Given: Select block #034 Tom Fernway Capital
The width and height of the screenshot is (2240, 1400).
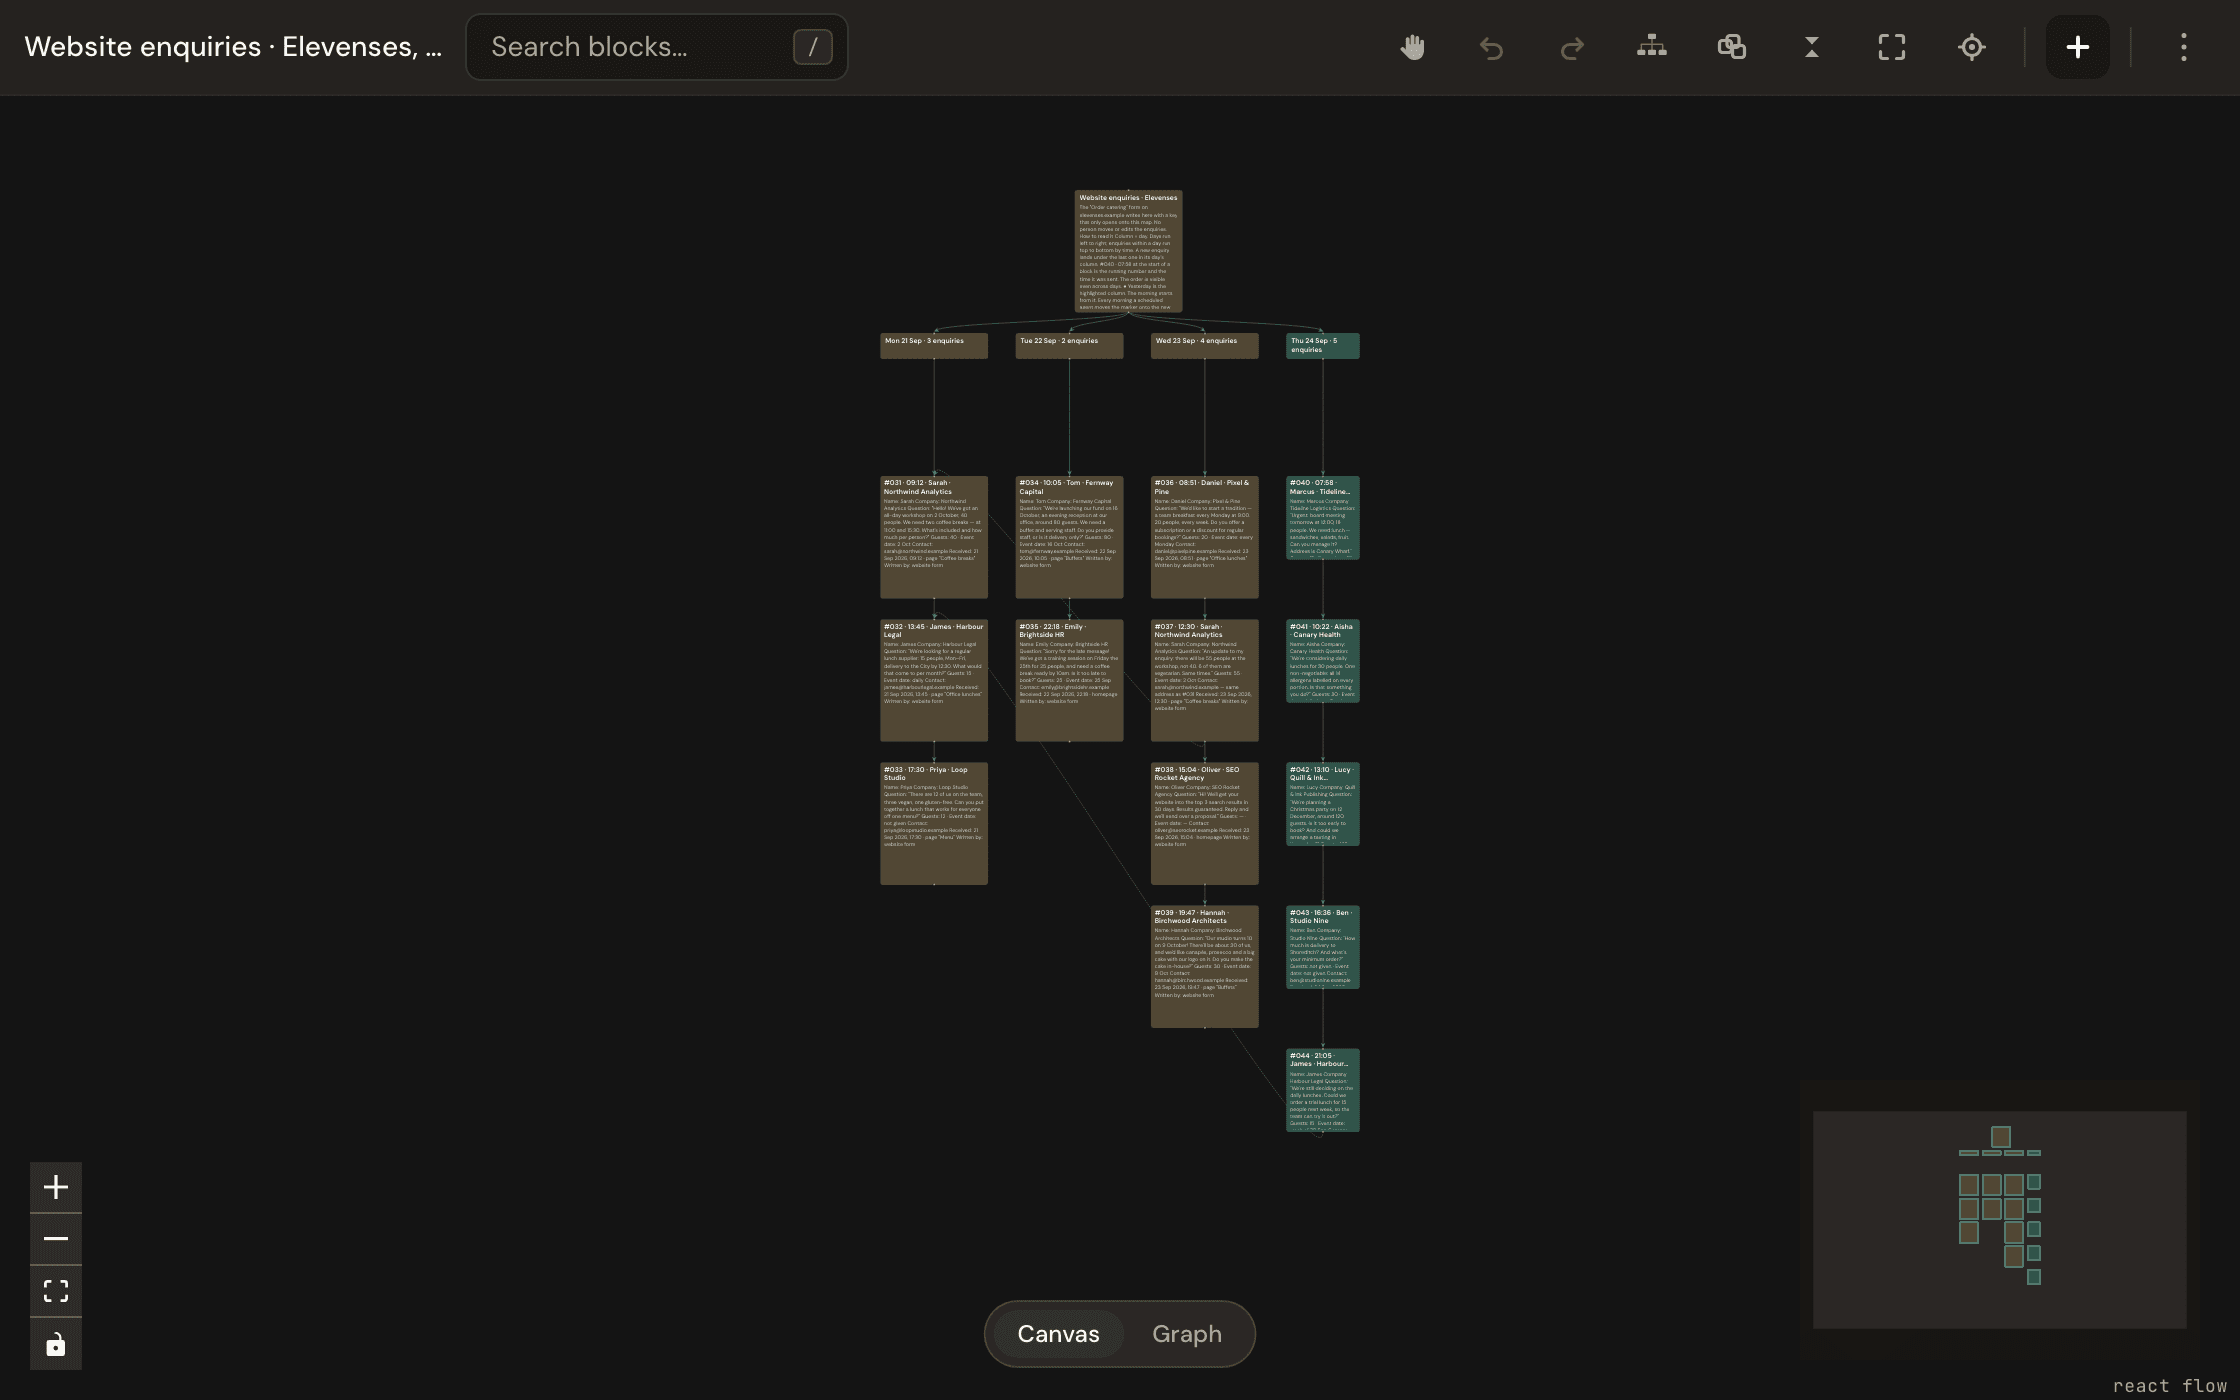Looking at the screenshot, I should pos(1069,537).
